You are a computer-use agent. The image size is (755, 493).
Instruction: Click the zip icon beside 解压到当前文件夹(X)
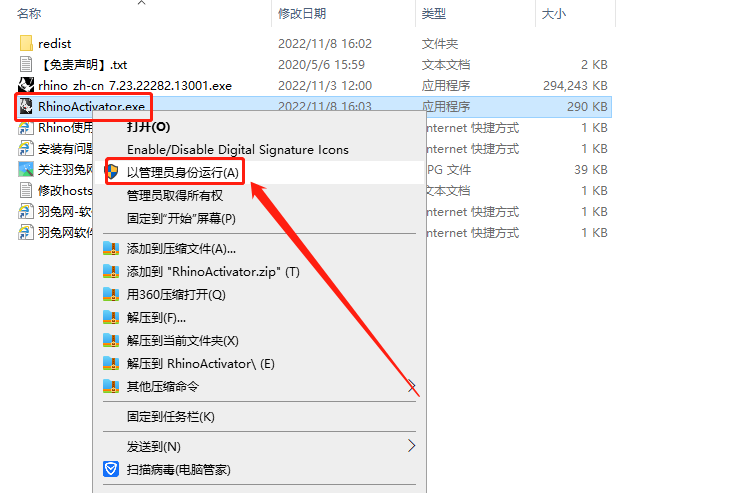pyautogui.click(x=111, y=341)
